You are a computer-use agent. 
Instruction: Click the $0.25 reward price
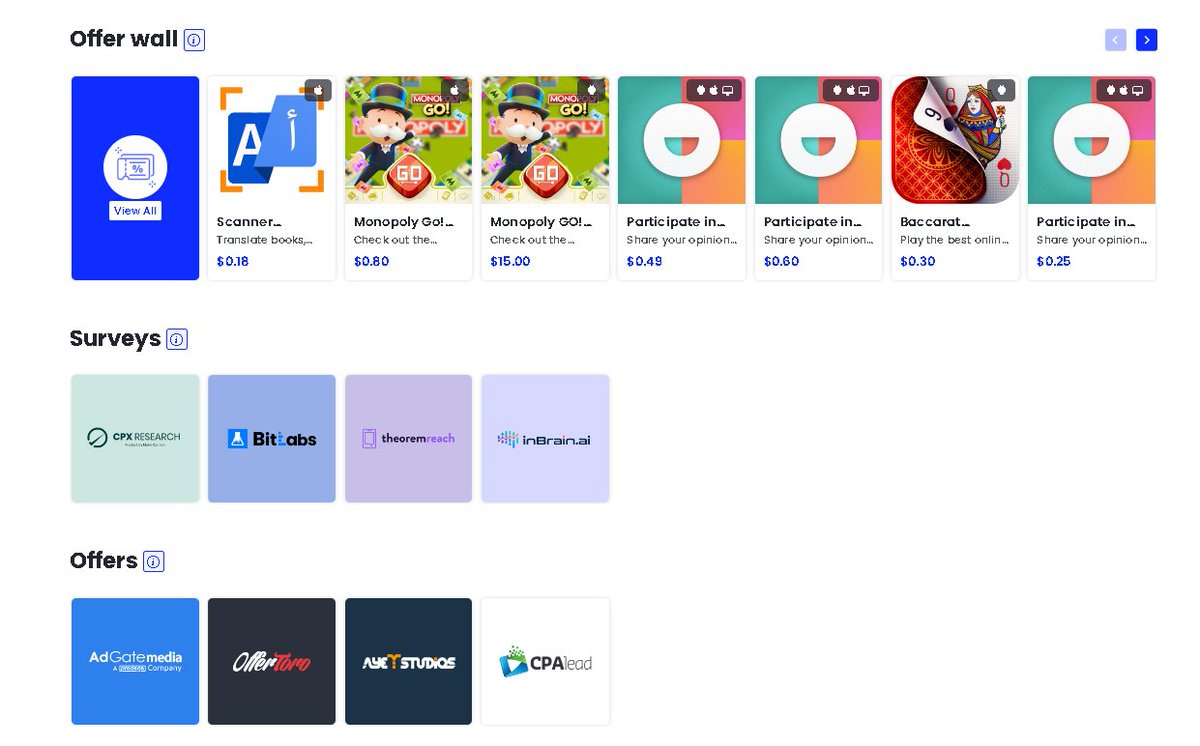tap(1054, 262)
